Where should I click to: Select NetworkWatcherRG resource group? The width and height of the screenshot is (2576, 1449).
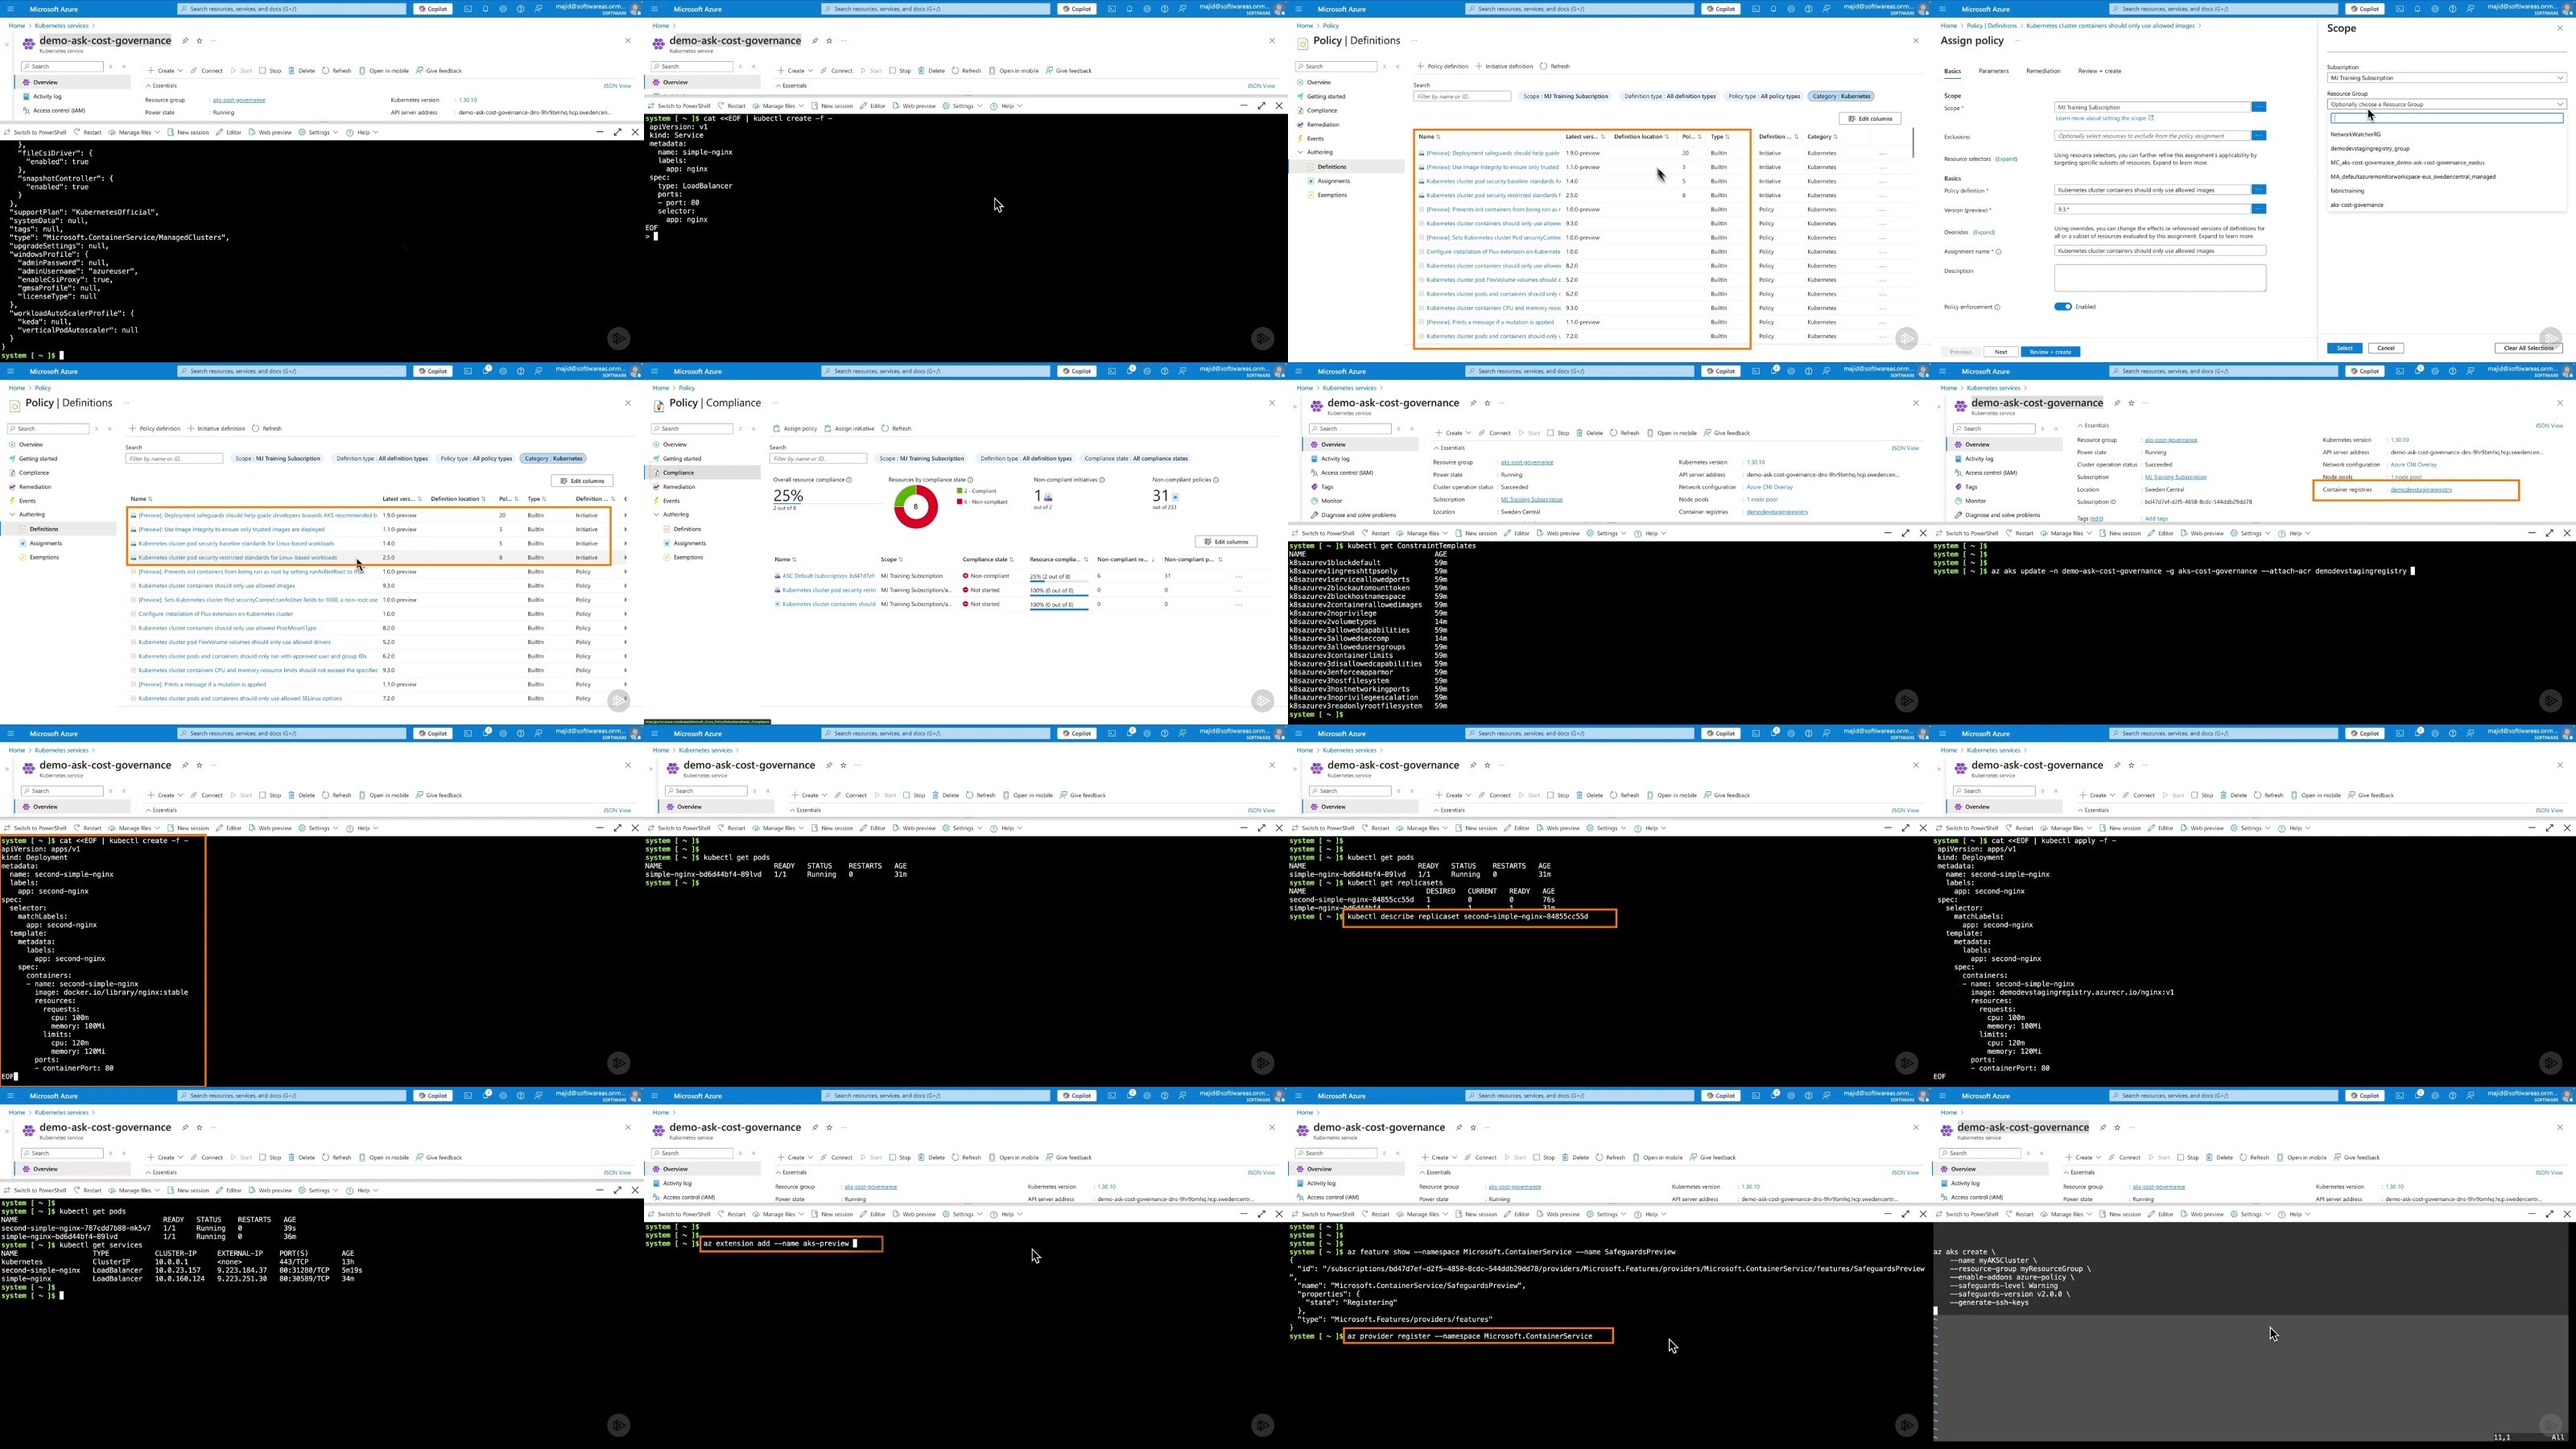coord(2355,134)
